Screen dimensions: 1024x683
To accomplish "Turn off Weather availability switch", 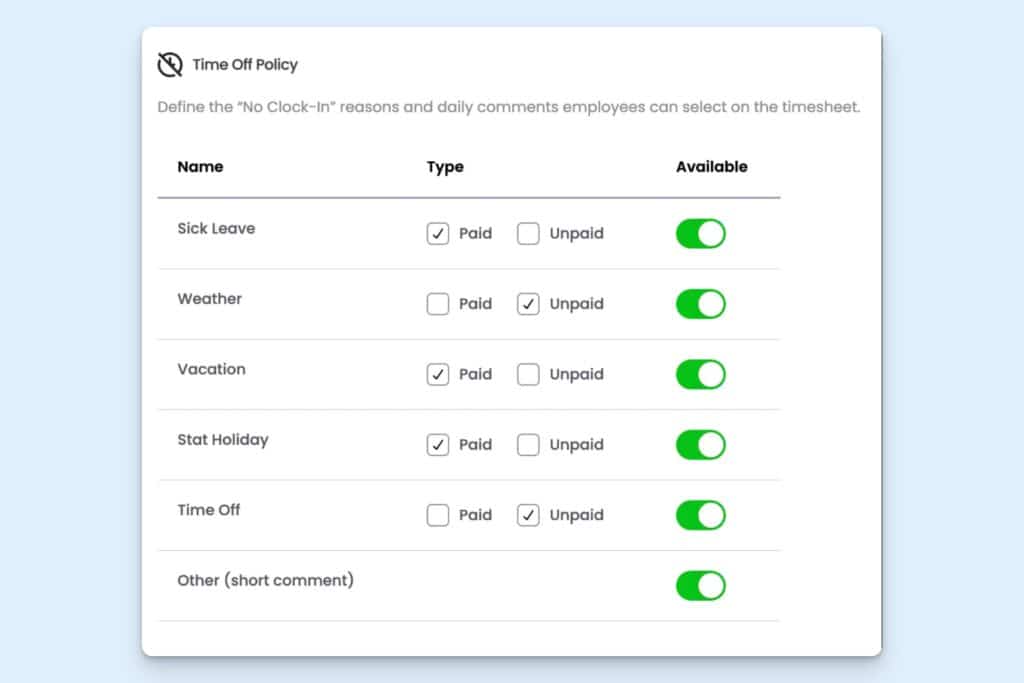I will click(x=700, y=304).
